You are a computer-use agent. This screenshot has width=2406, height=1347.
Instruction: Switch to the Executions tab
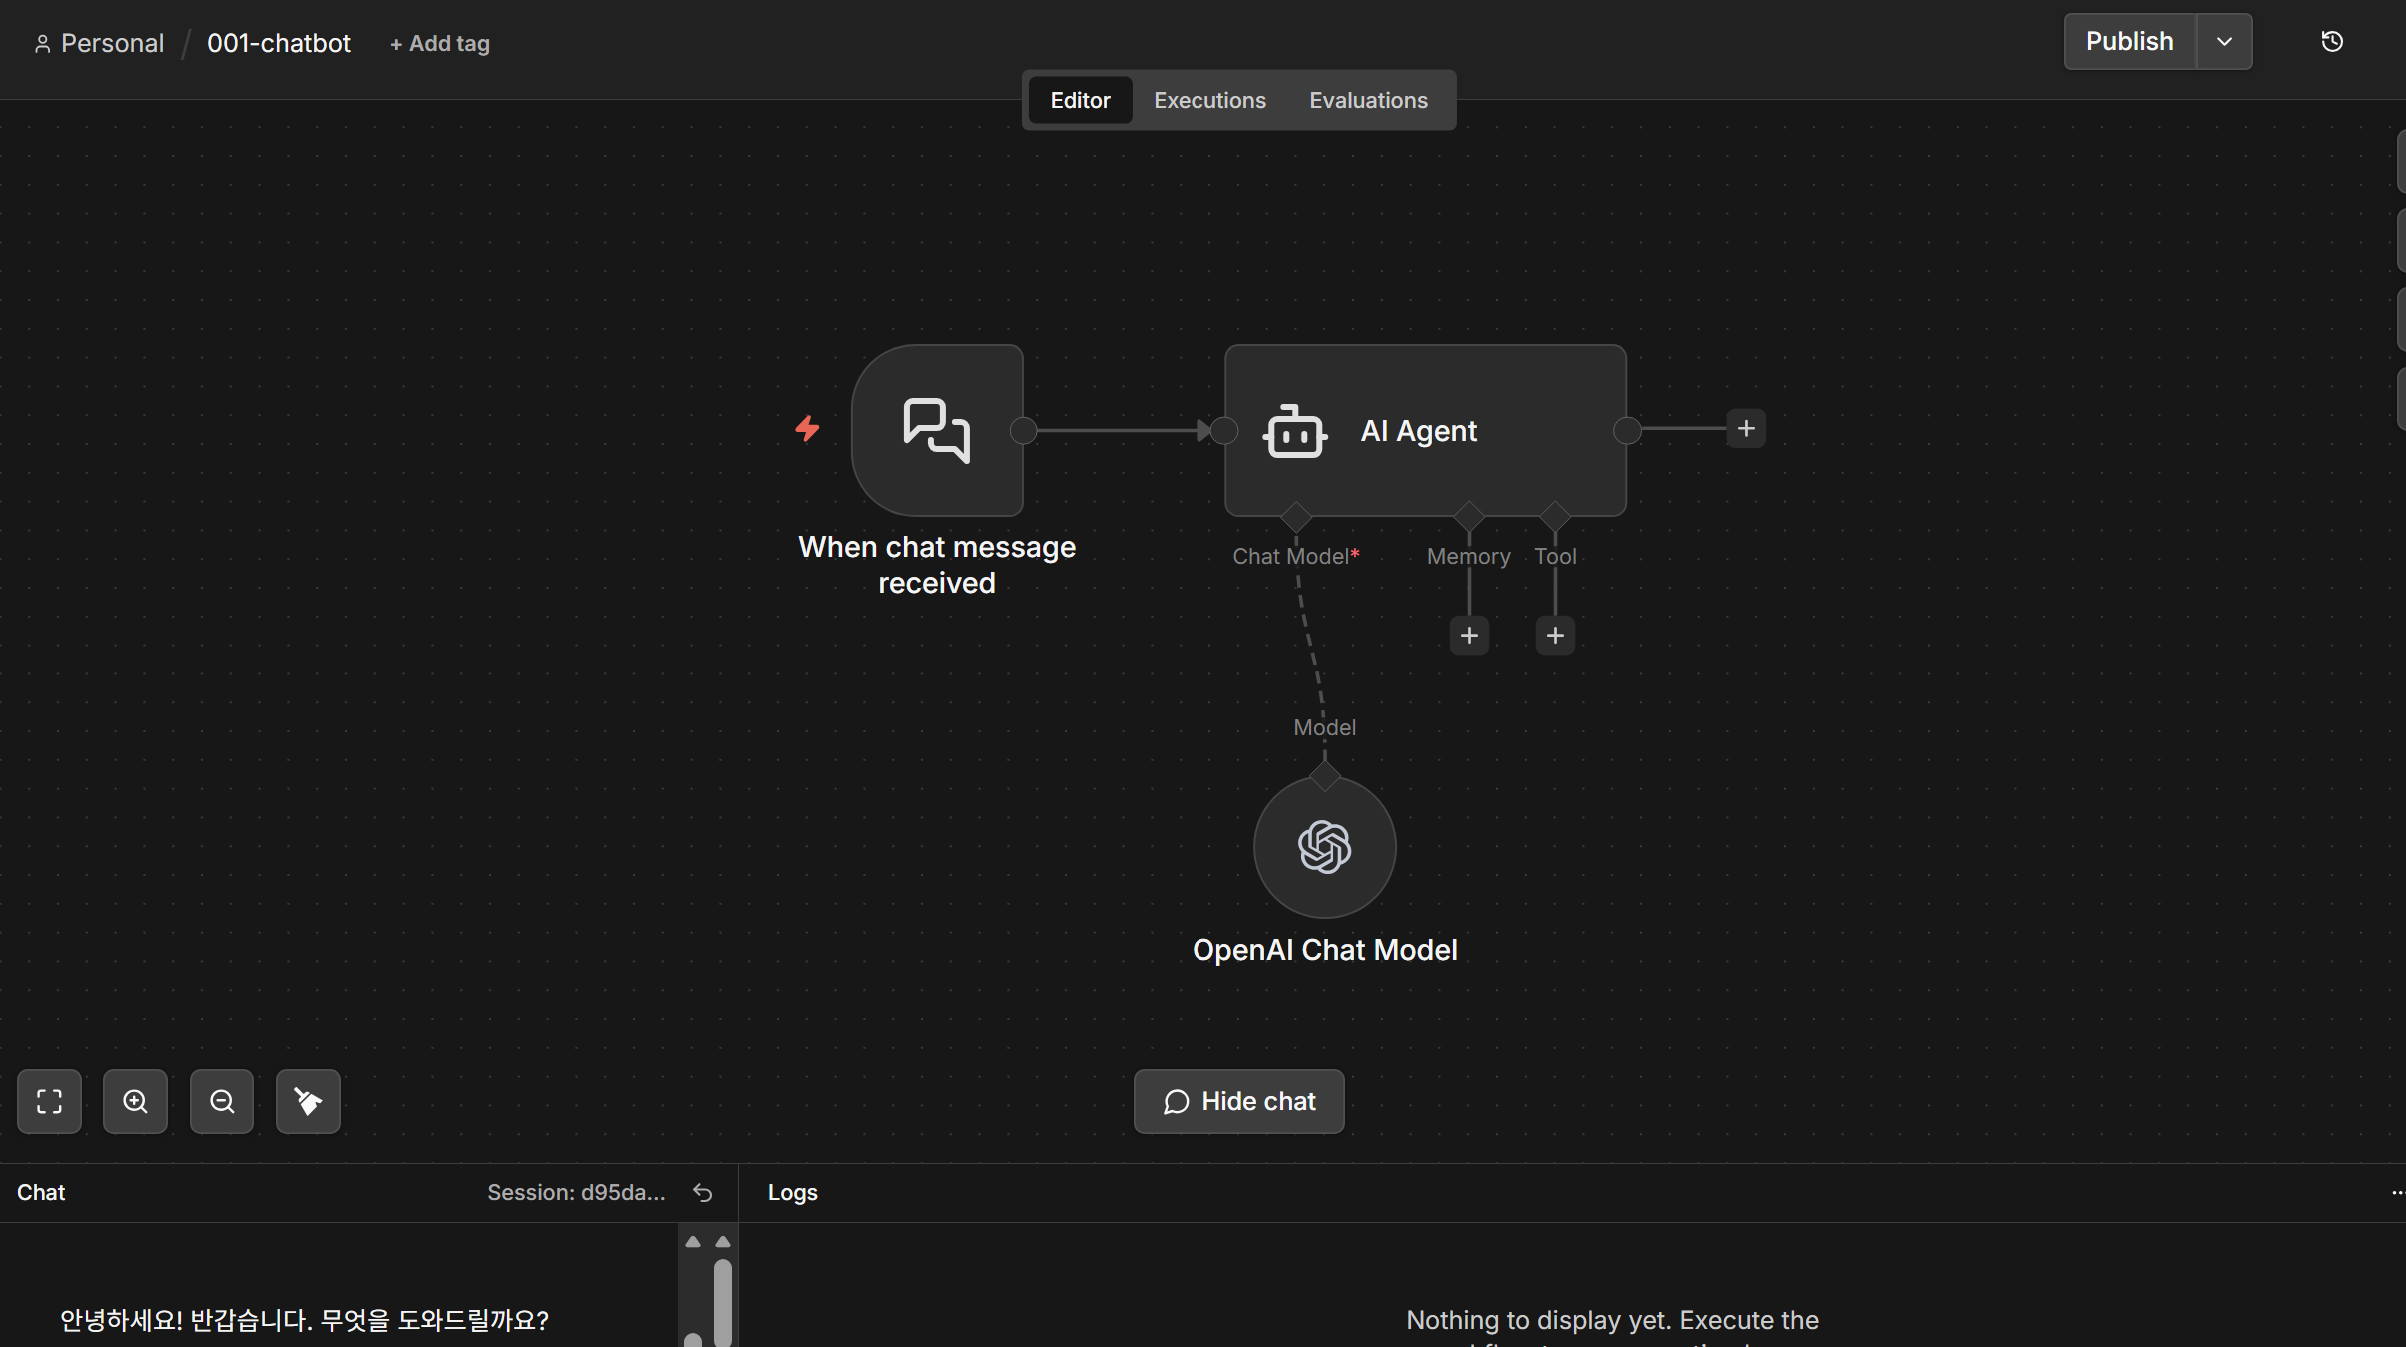1209,100
